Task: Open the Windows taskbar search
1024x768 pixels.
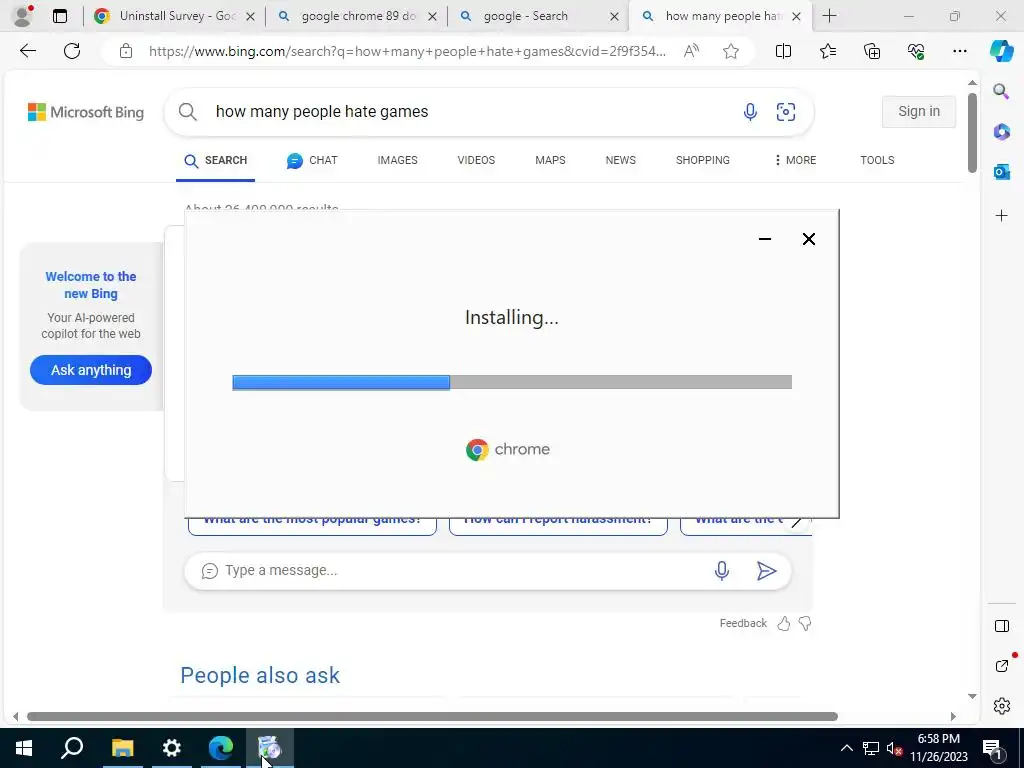Action: 72,748
